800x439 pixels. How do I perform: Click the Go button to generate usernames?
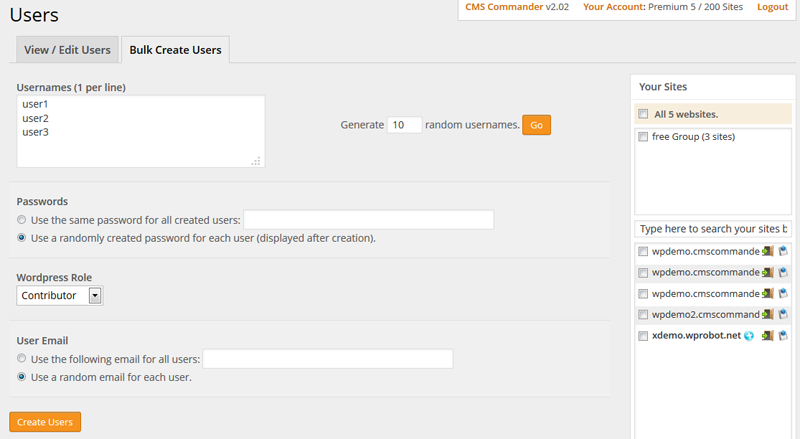click(536, 125)
